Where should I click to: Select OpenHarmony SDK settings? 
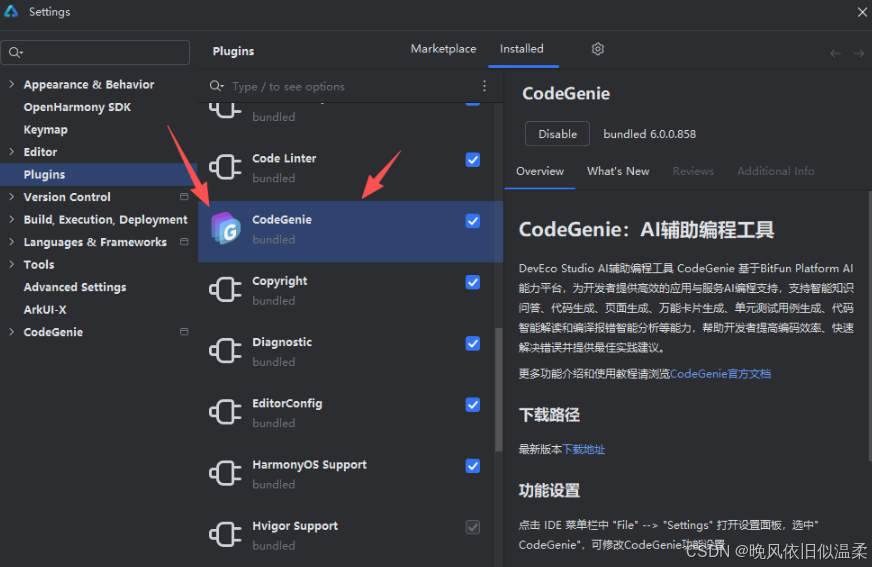click(77, 107)
